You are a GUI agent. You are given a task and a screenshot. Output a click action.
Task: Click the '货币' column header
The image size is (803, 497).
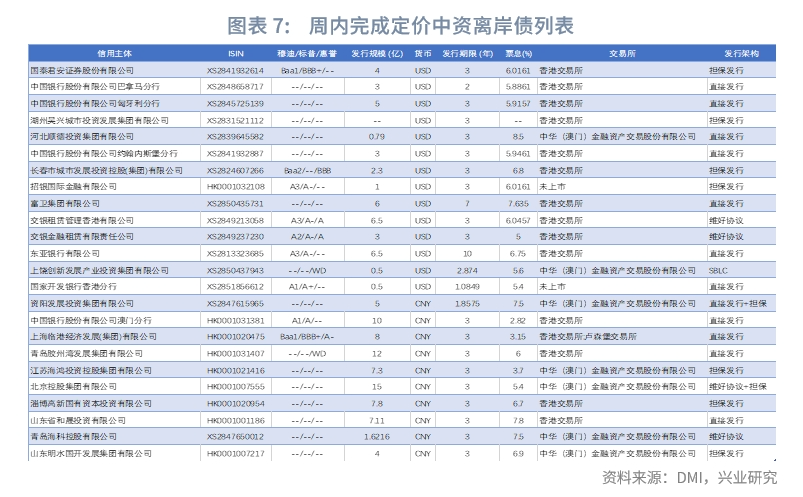pos(422,53)
